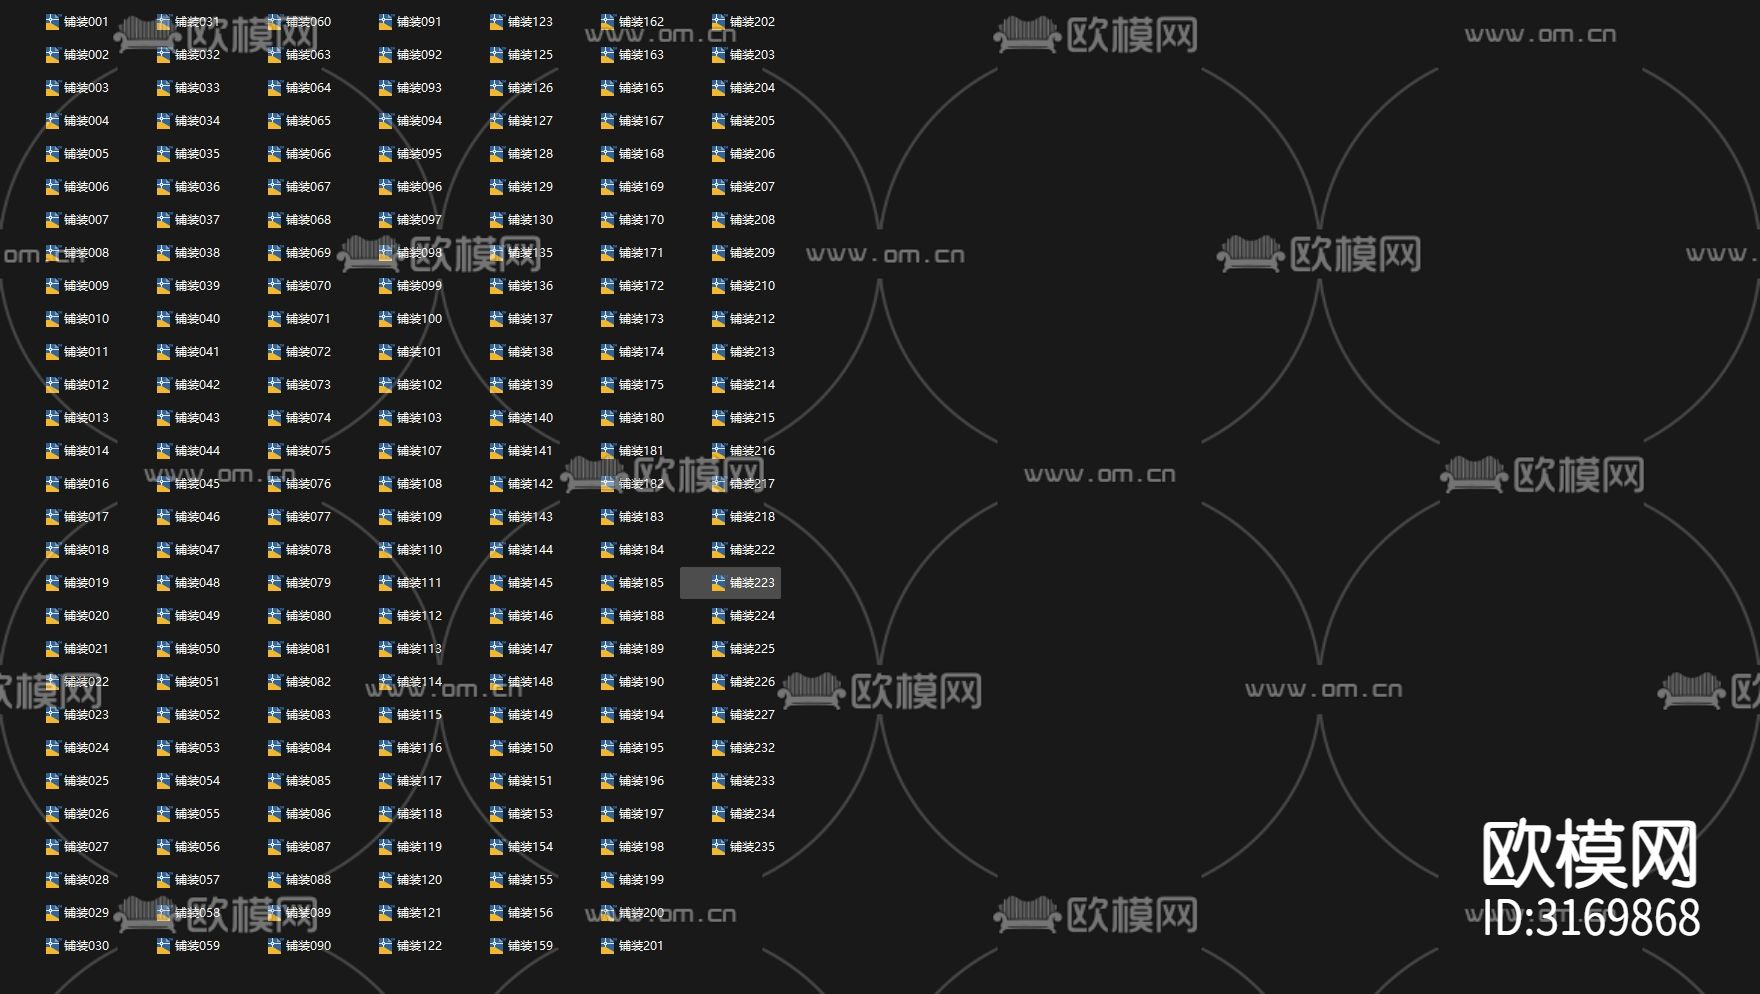This screenshot has width=1760, height=994.
Task: Select the file name 铺装198
Action: (x=642, y=847)
